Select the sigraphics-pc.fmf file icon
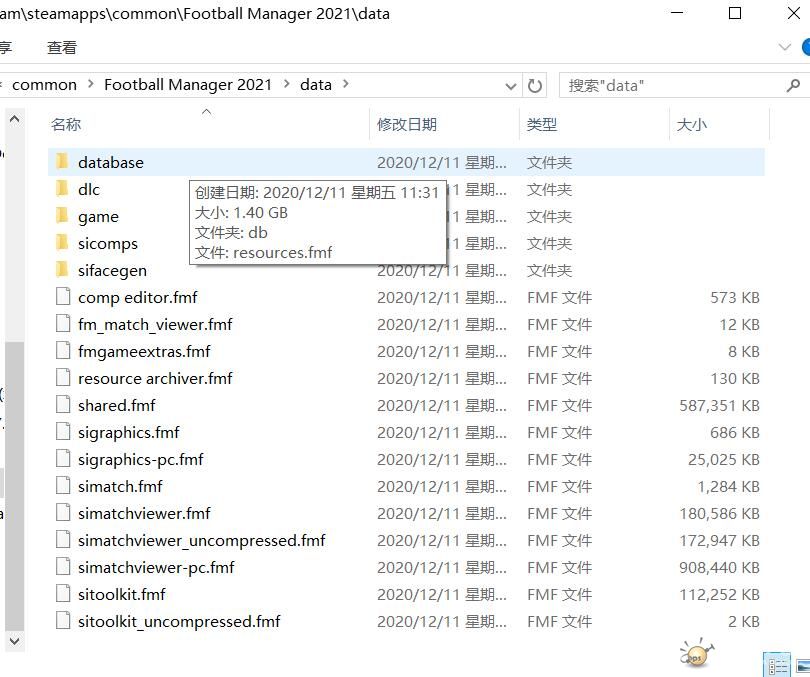The height and width of the screenshot is (677, 810). 63,459
